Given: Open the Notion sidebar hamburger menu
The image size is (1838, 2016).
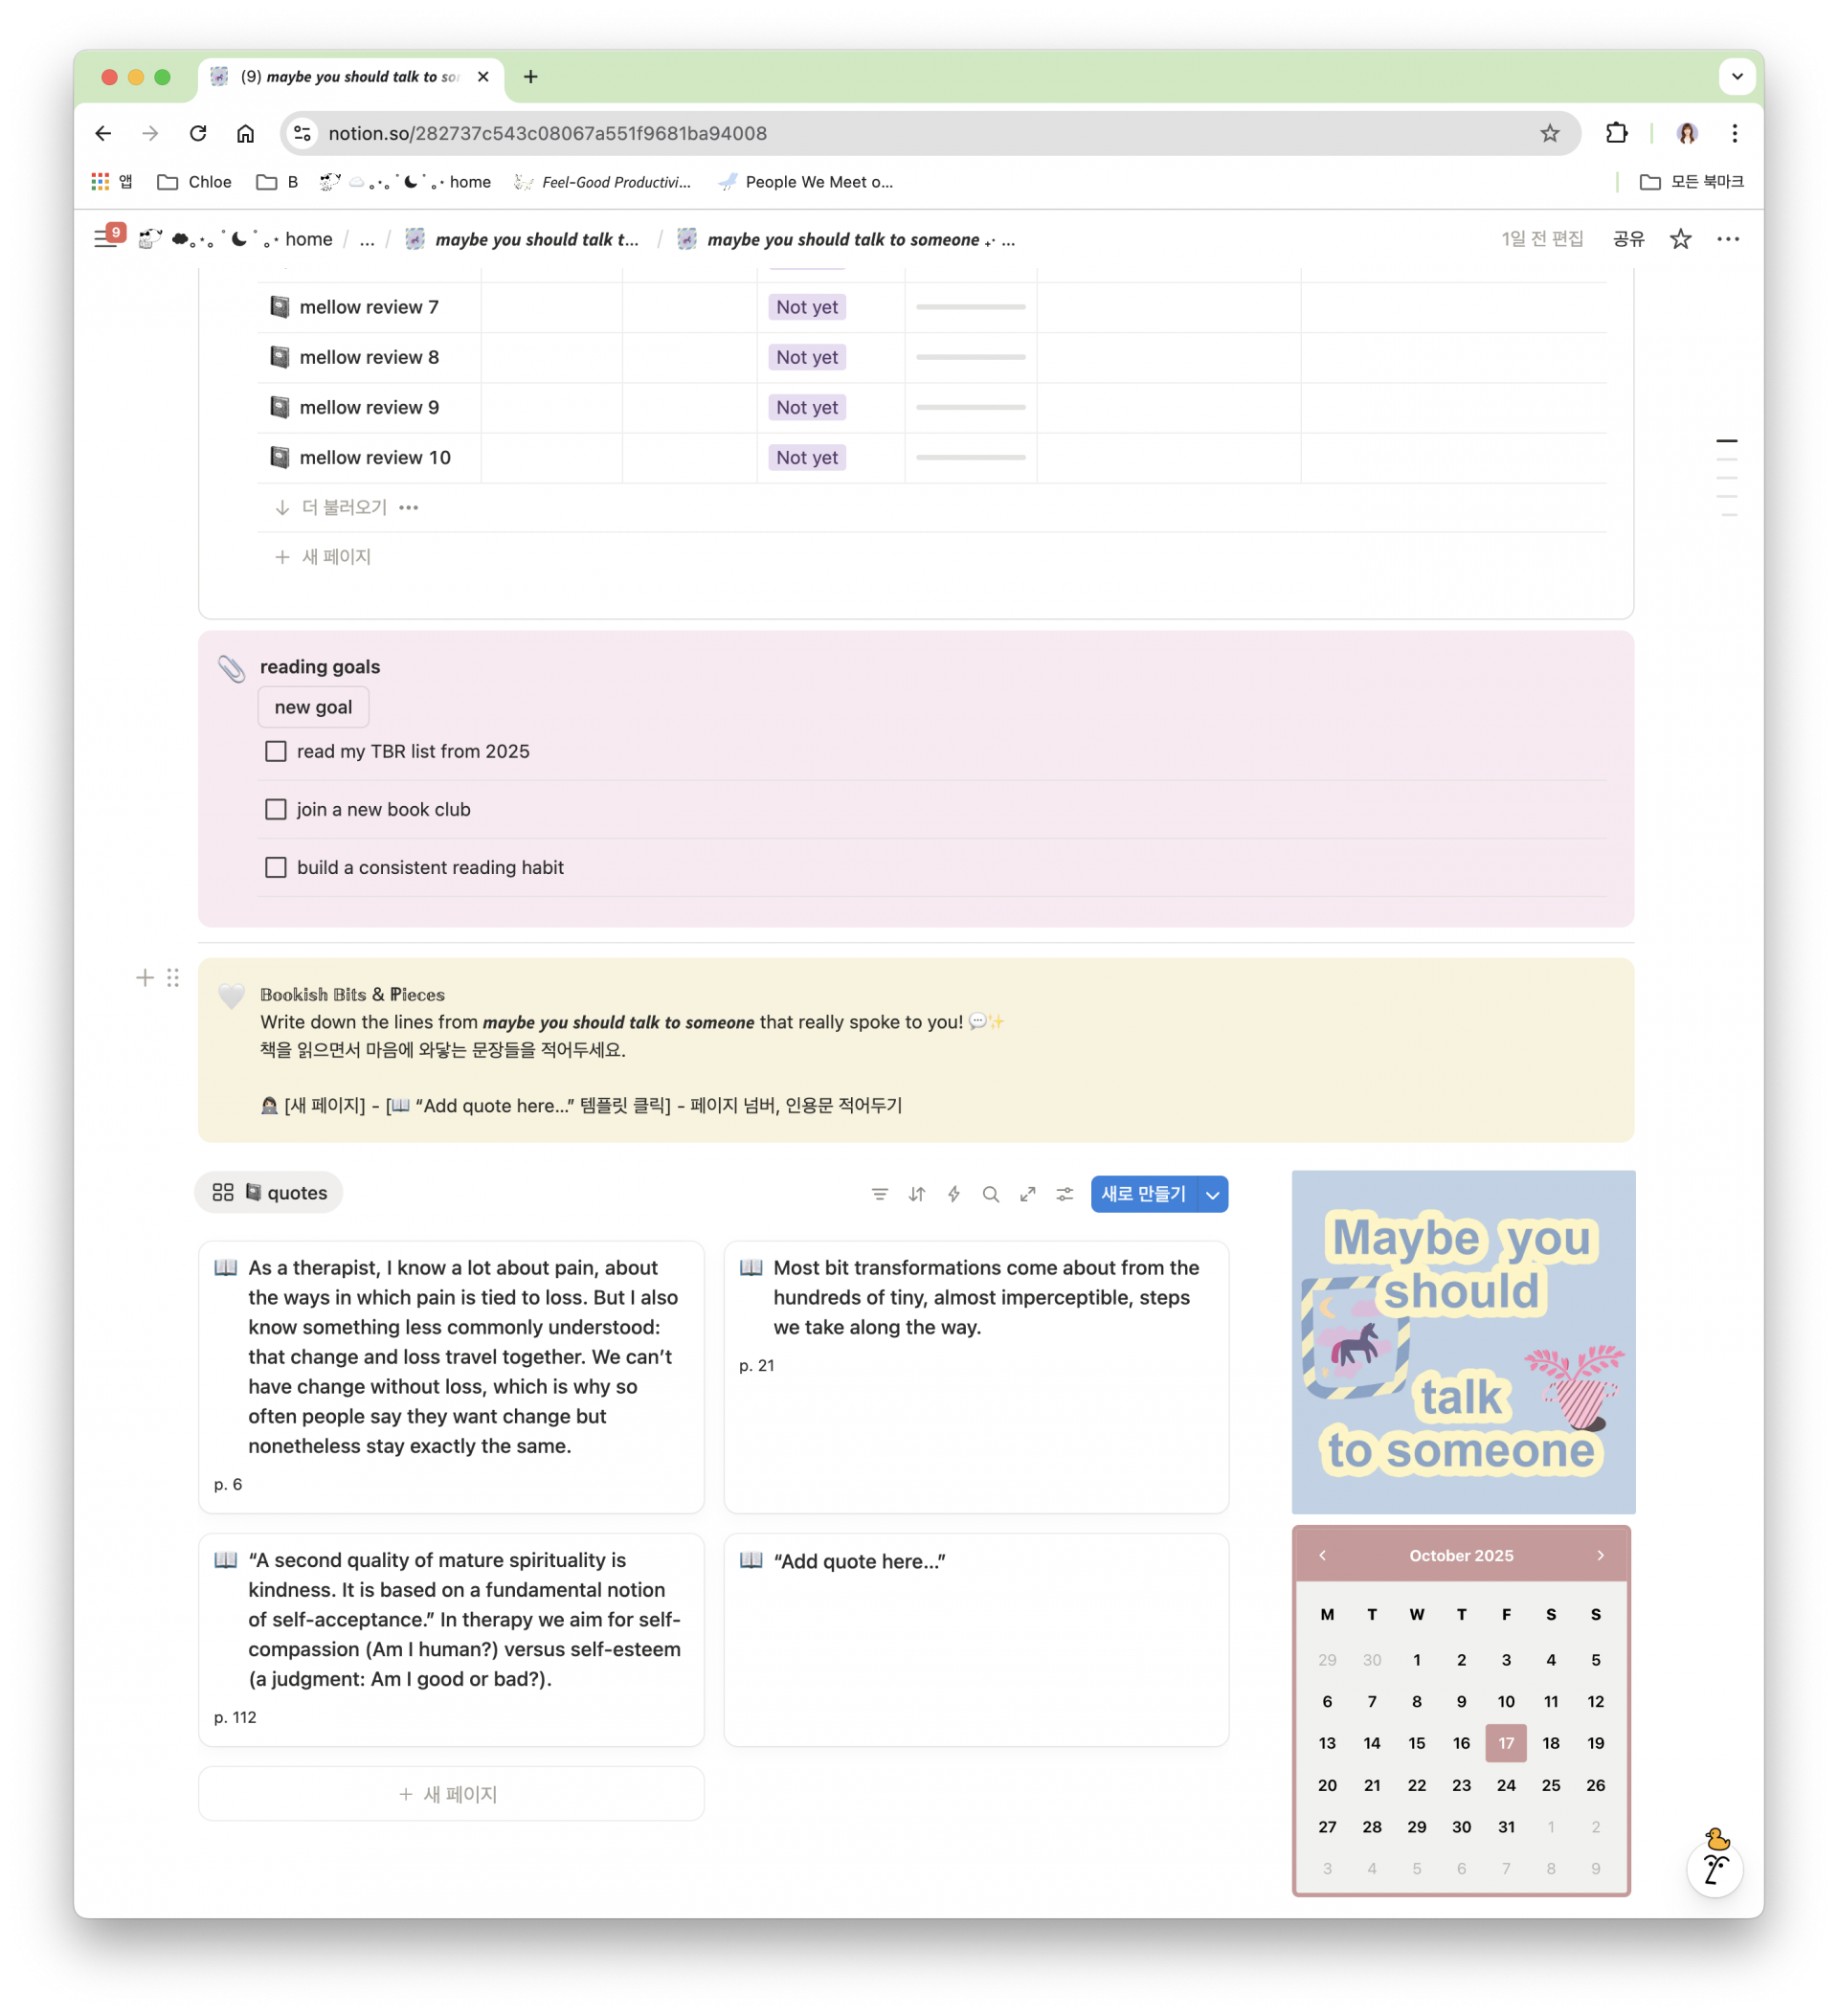Looking at the screenshot, I should (104, 239).
